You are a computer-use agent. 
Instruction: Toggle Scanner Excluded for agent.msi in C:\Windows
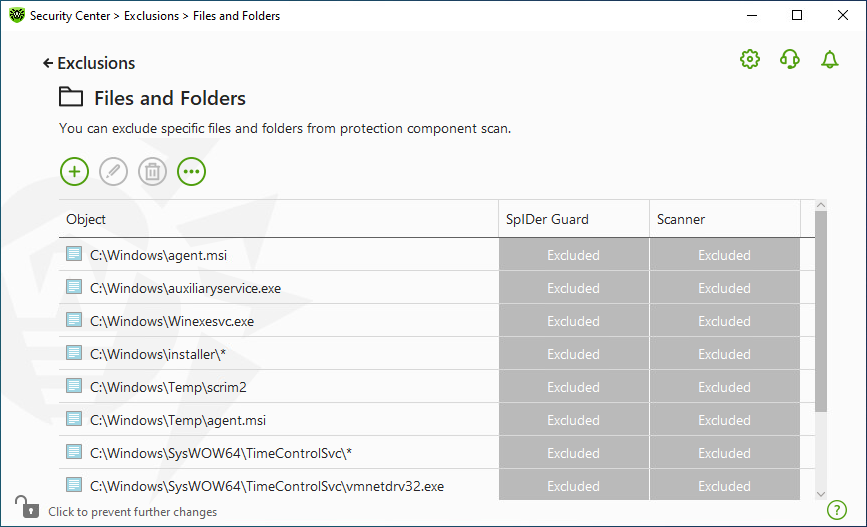[725, 255]
